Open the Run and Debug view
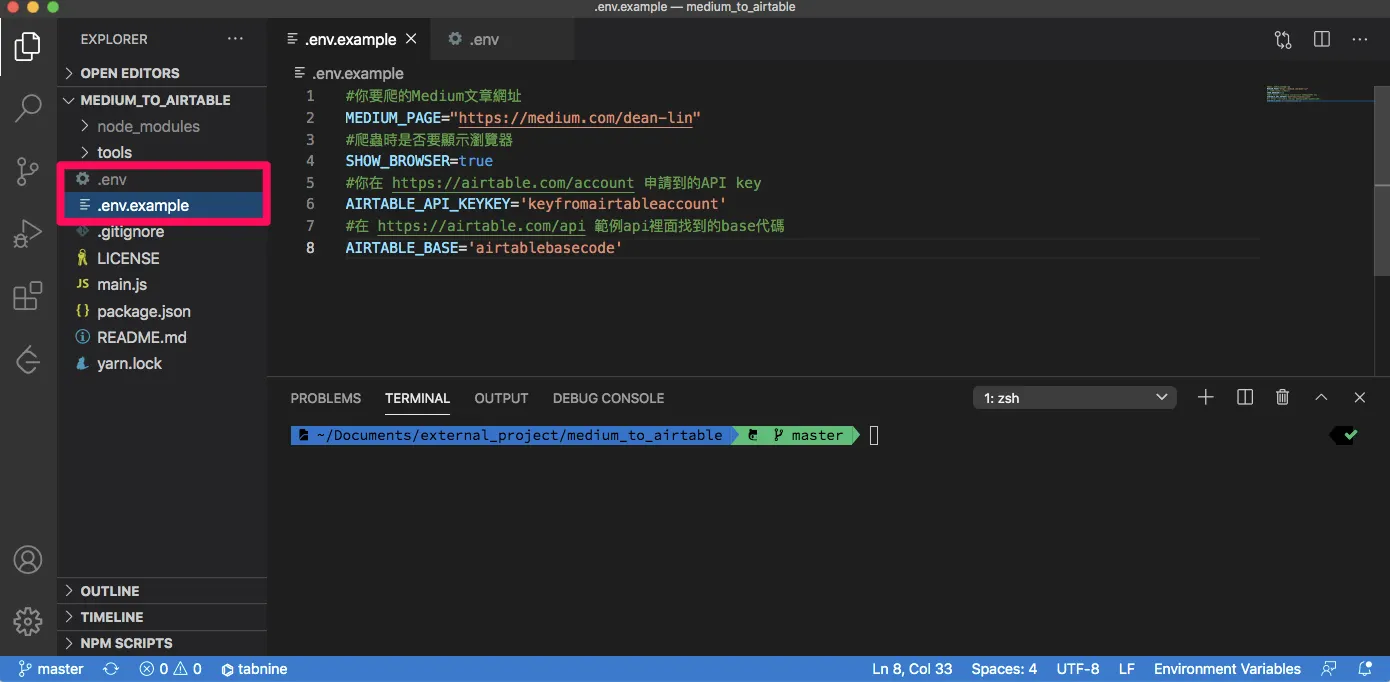 28,234
